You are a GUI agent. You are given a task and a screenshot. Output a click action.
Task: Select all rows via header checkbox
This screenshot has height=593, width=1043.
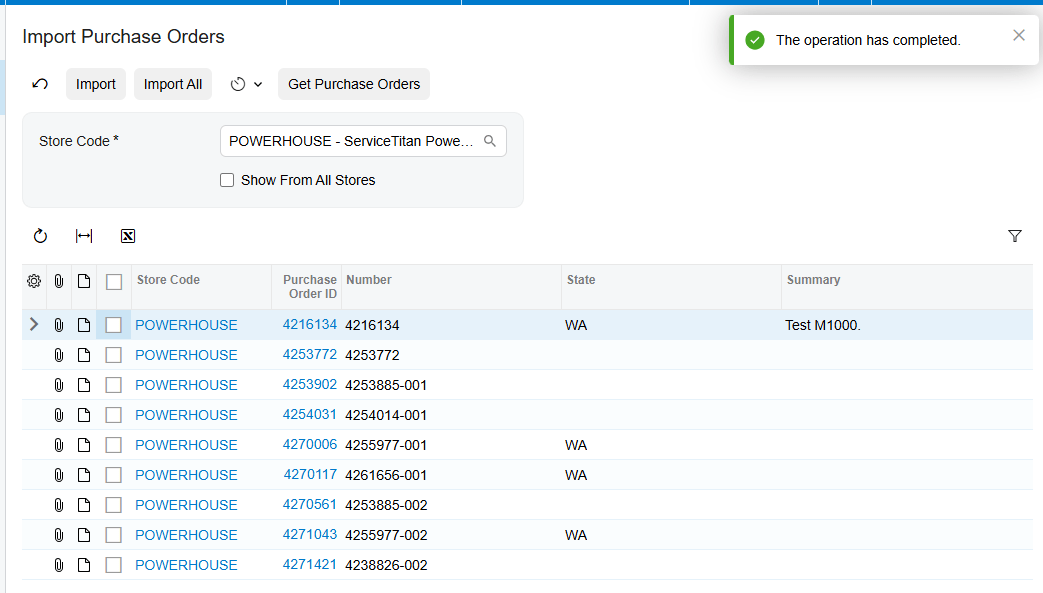[114, 282]
